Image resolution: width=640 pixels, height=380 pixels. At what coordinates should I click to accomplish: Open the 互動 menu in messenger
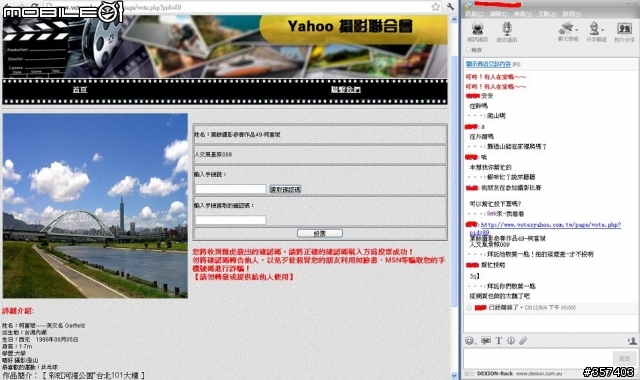[x=547, y=14]
